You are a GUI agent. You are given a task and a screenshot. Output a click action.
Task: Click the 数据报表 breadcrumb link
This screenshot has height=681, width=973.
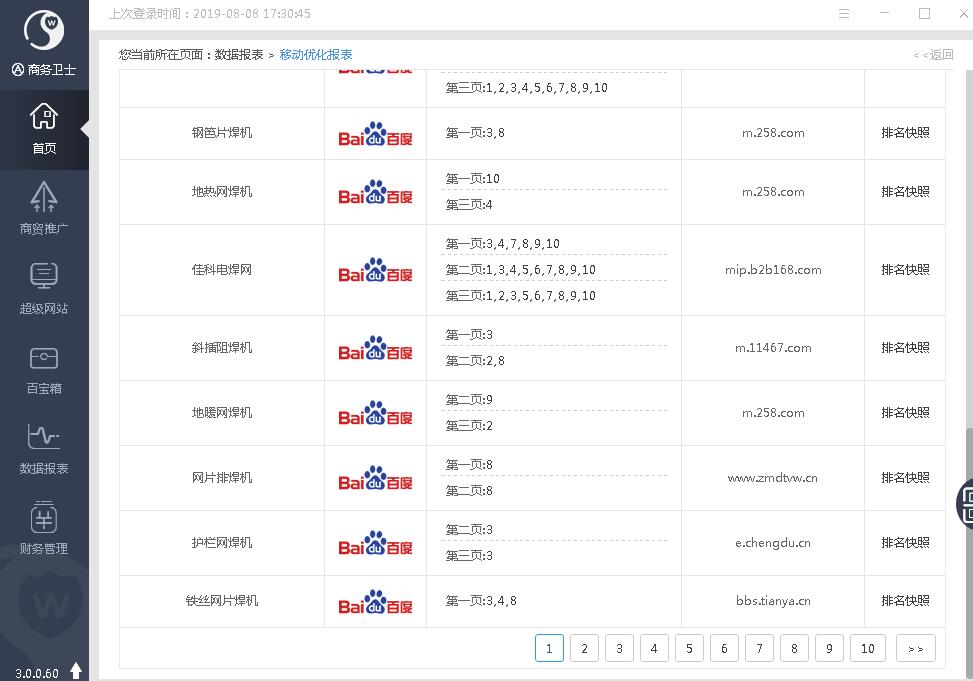(239, 55)
